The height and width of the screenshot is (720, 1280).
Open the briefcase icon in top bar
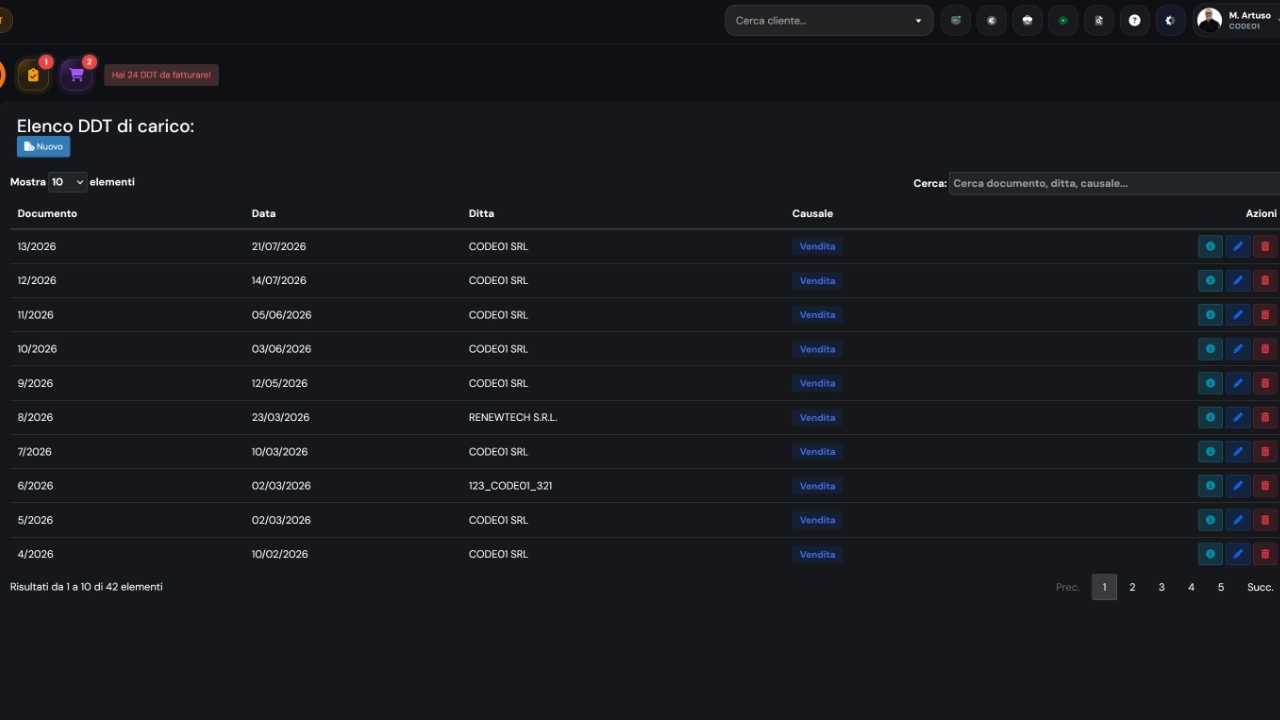[x=1027, y=20]
